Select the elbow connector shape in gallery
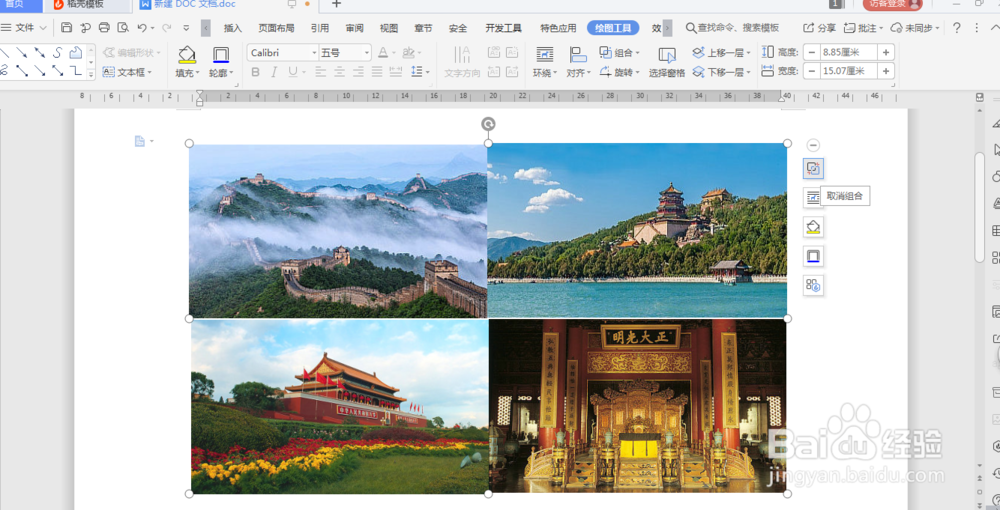 [76, 71]
